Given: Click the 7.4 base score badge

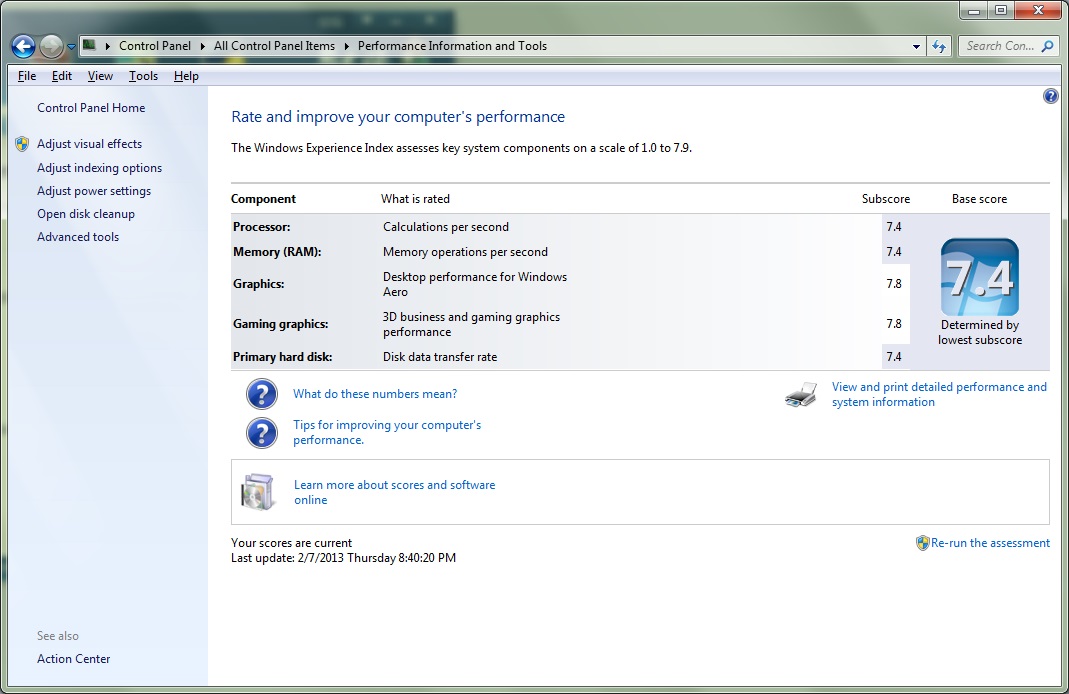Looking at the screenshot, I should click(x=980, y=277).
